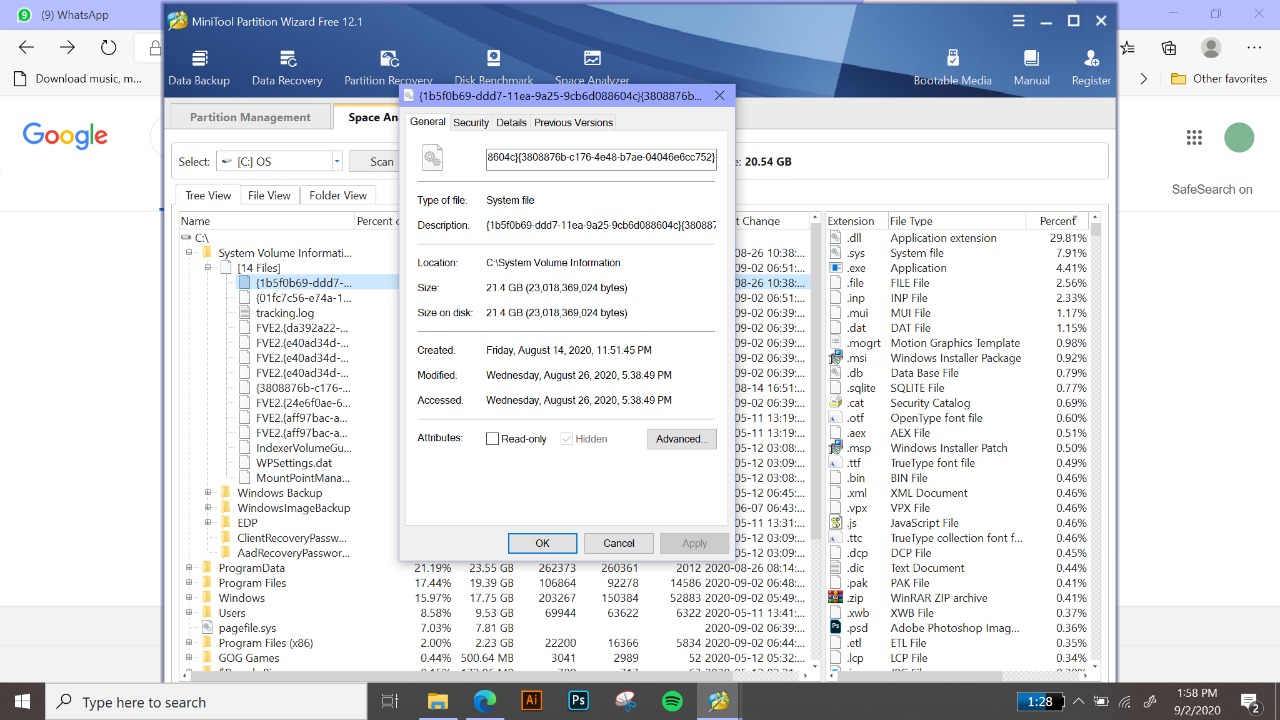Open the Bootable Media builder
This screenshot has width=1280, height=720.
(952, 67)
